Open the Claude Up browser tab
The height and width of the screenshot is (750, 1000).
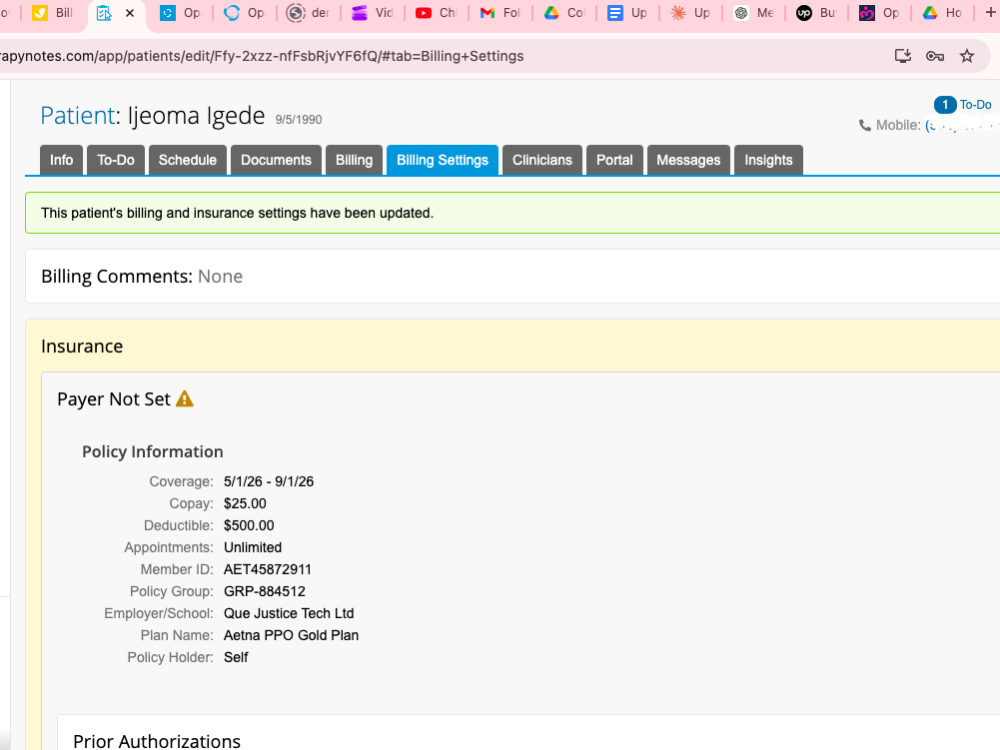pos(691,13)
